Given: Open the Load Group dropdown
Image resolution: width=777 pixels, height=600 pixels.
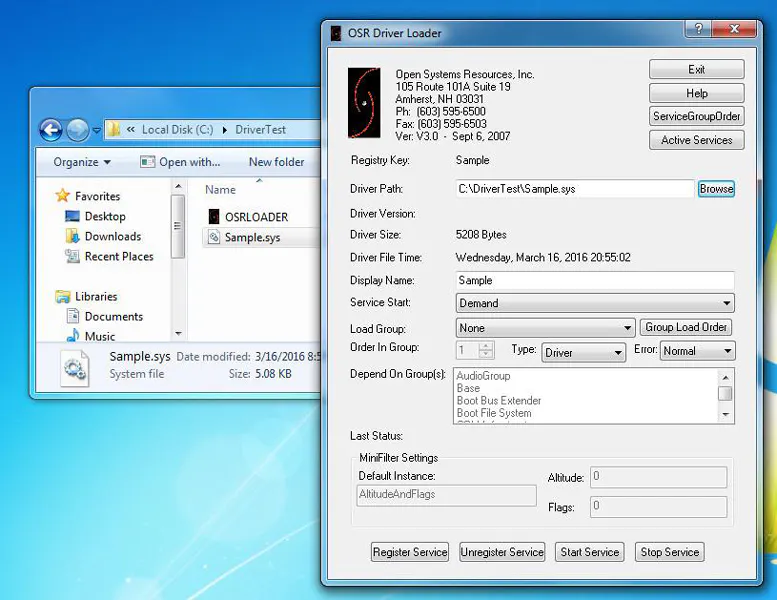Looking at the screenshot, I should (545, 327).
